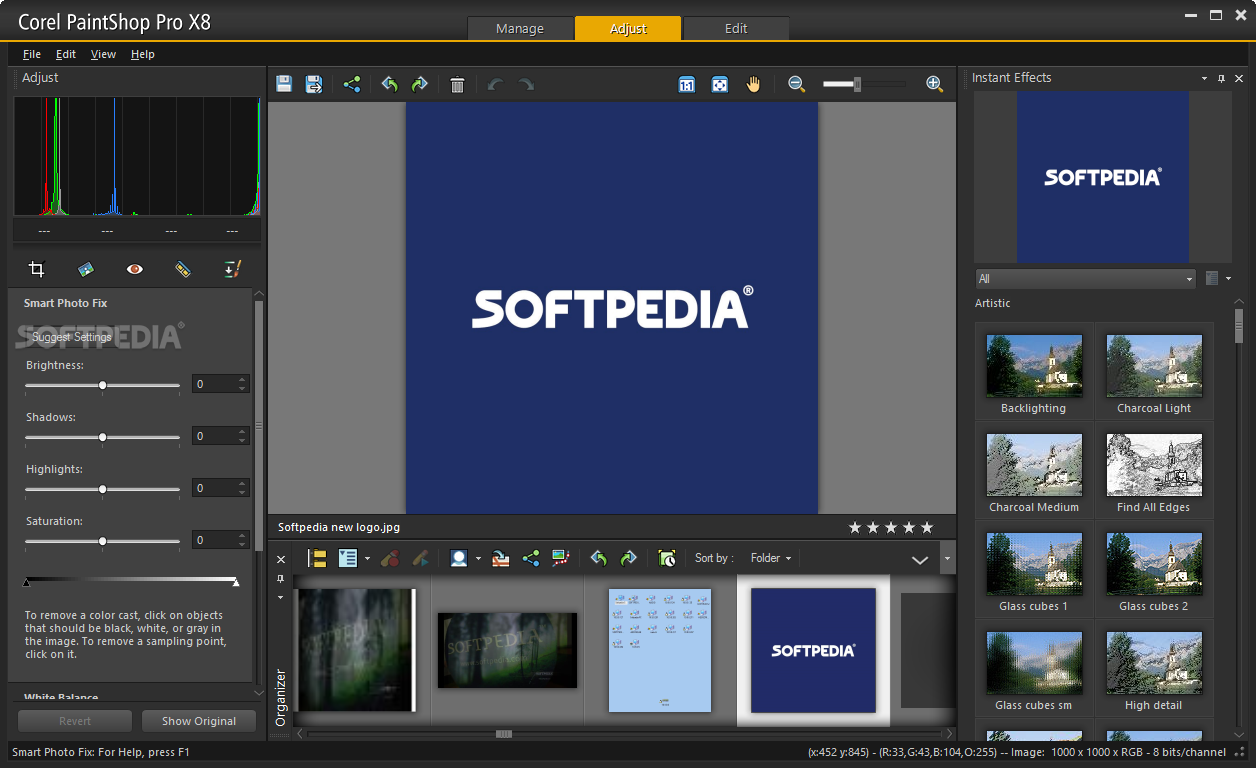Image resolution: width=1256 pixels, height=768 pixels.
Task: Select the Straighten tool in the Adjust panel
Action: pyautogui.click(x=86, y=269)
